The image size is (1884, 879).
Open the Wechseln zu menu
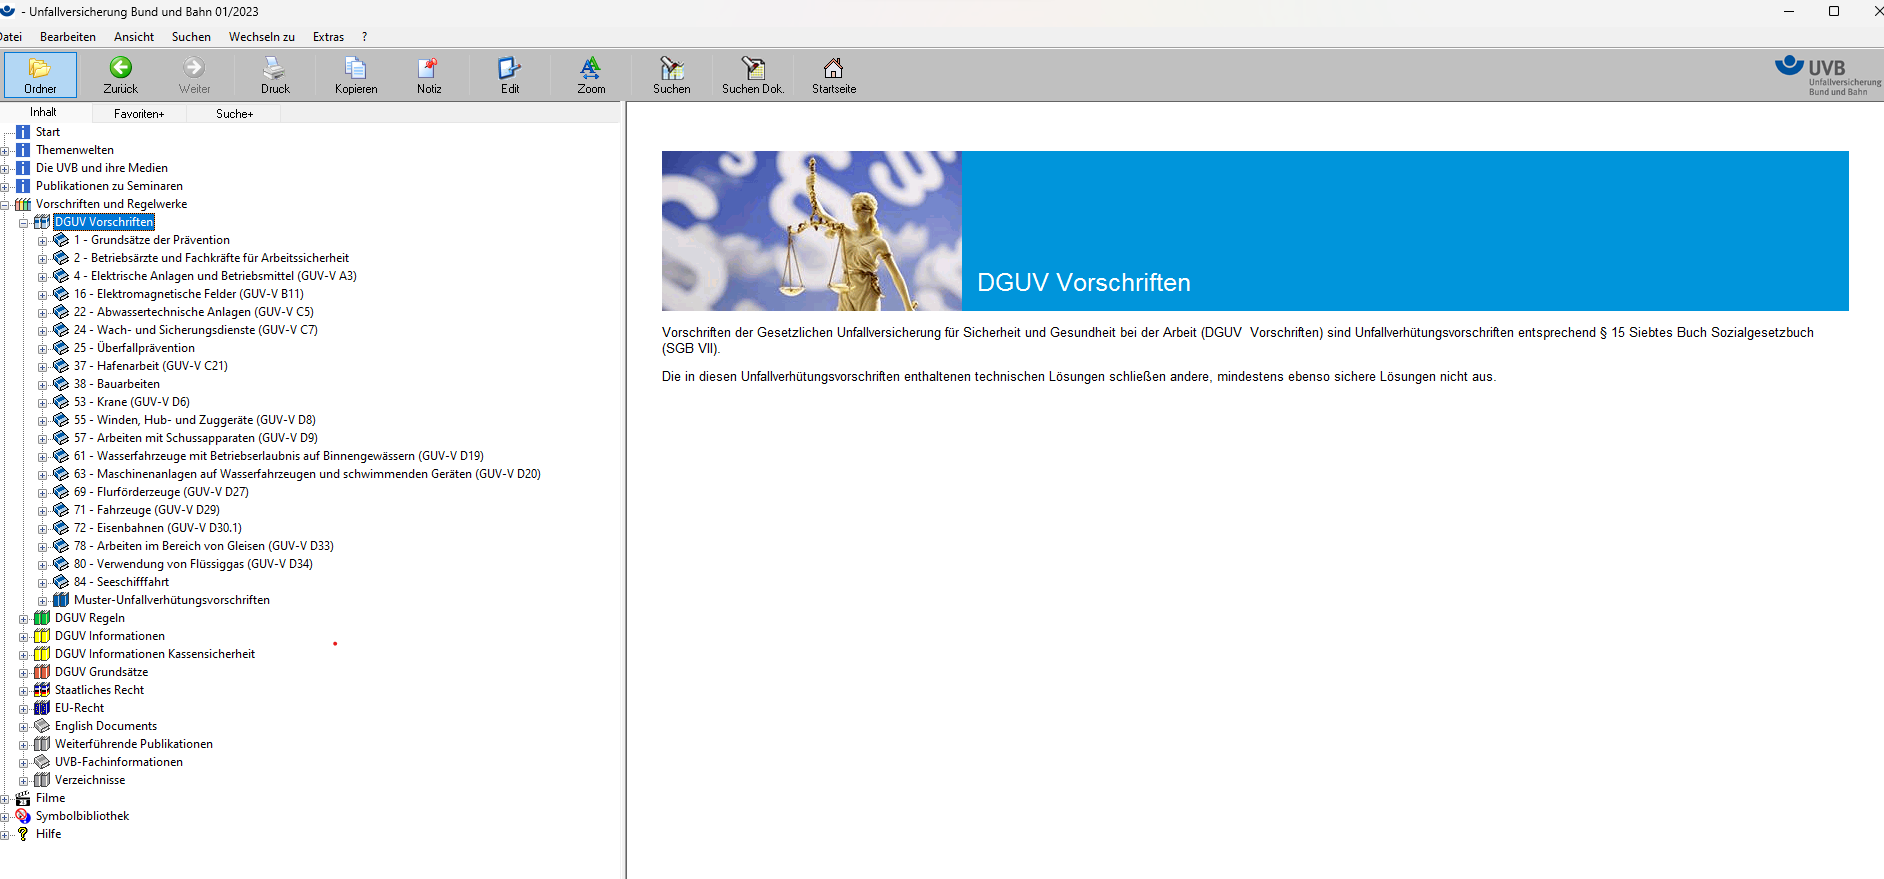[x=261, y=37]
